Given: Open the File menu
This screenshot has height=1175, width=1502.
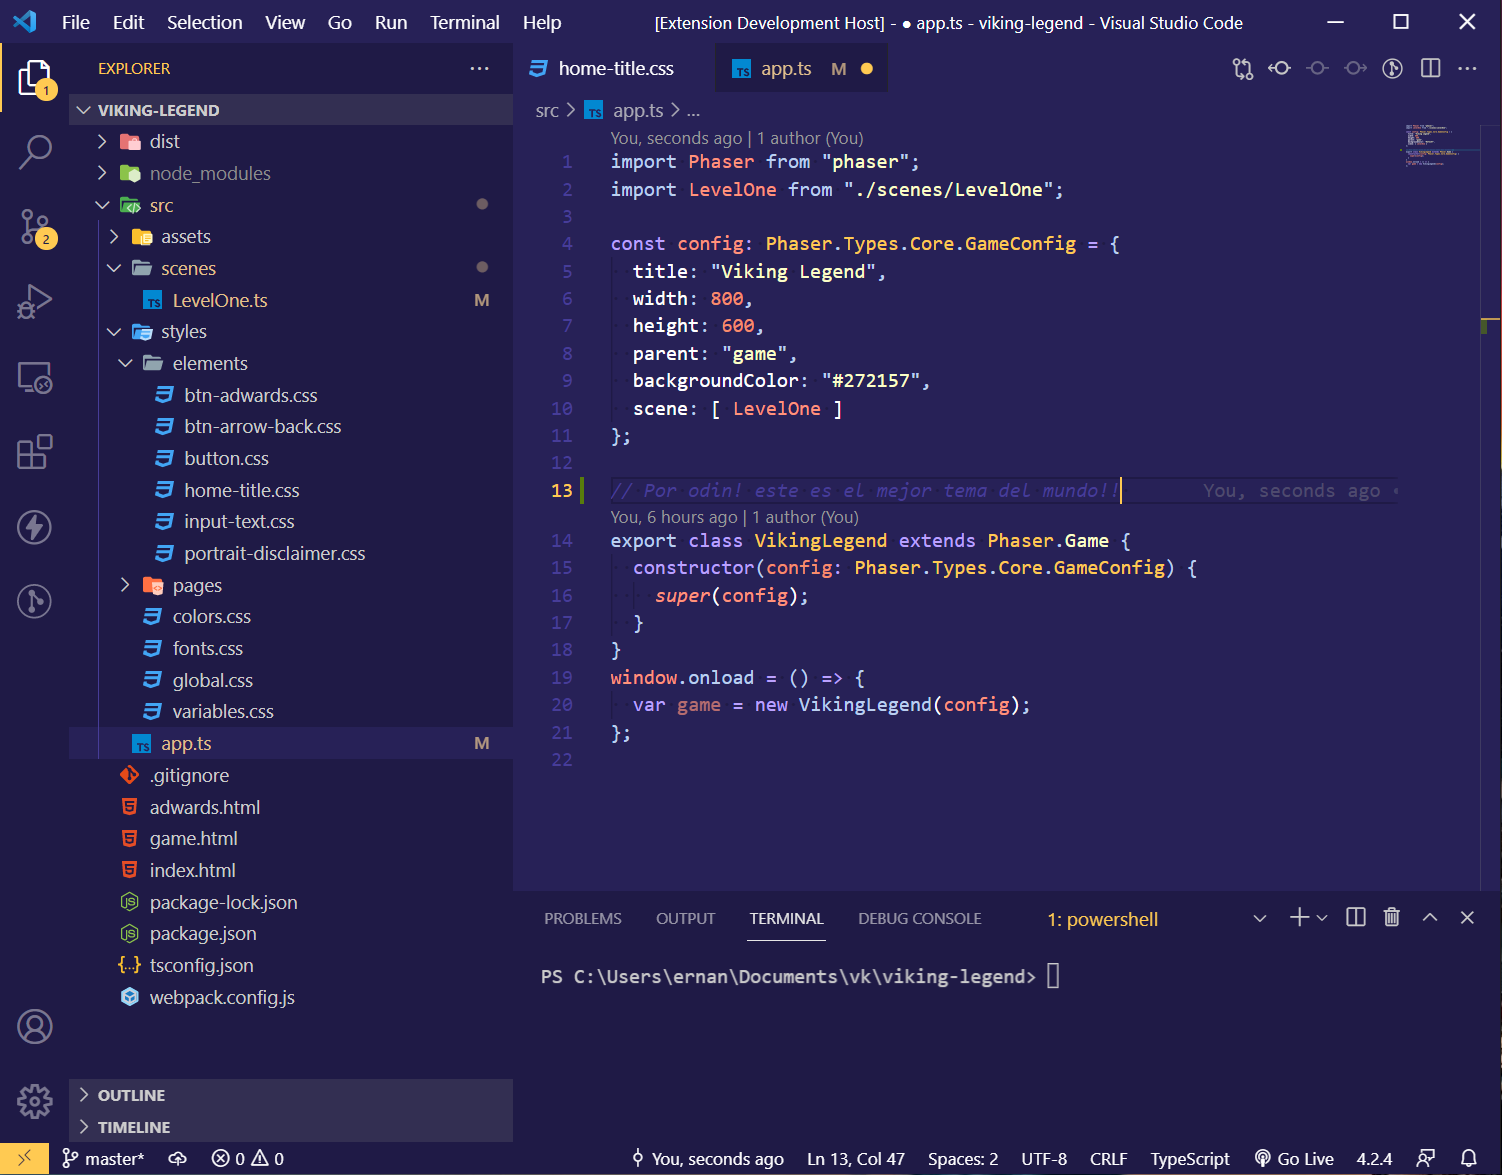Looking at the screenshot, I should 76,22.
